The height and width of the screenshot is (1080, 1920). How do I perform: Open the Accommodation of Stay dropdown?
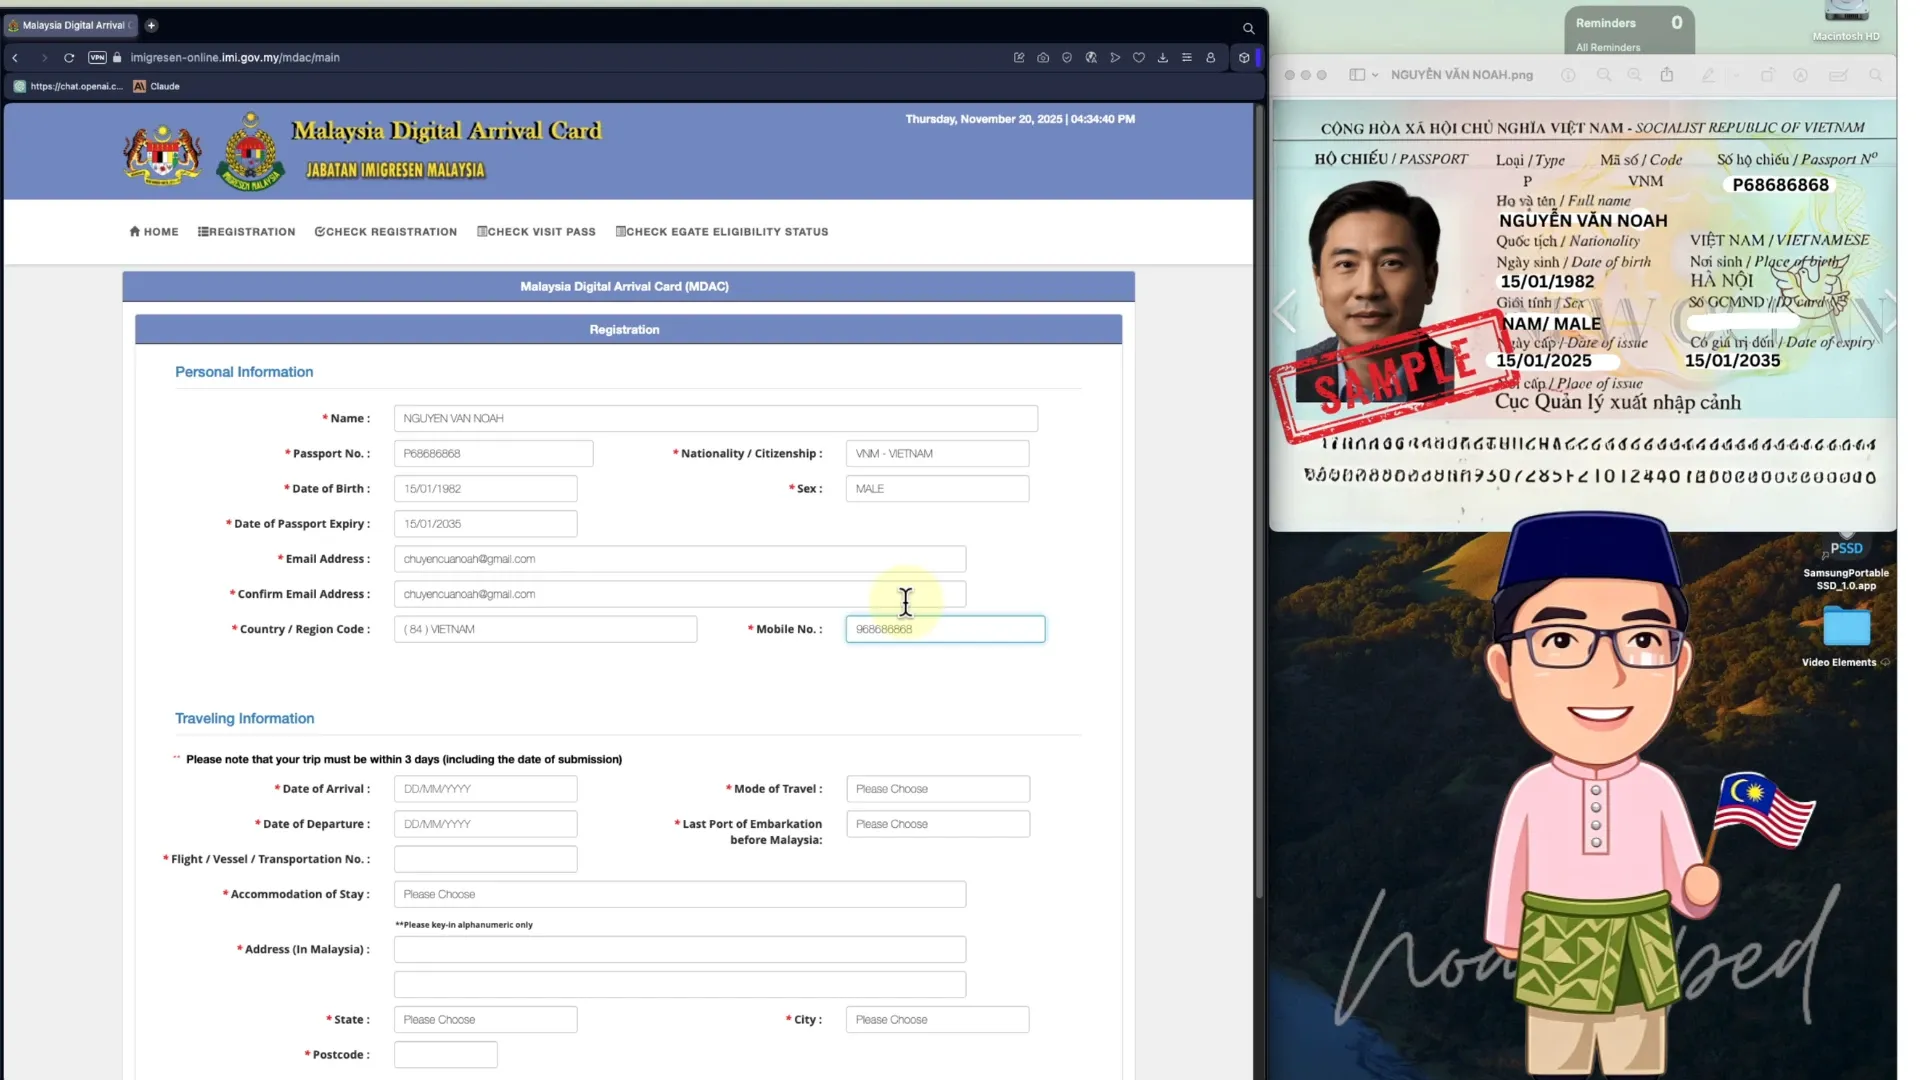click(680, 894)
